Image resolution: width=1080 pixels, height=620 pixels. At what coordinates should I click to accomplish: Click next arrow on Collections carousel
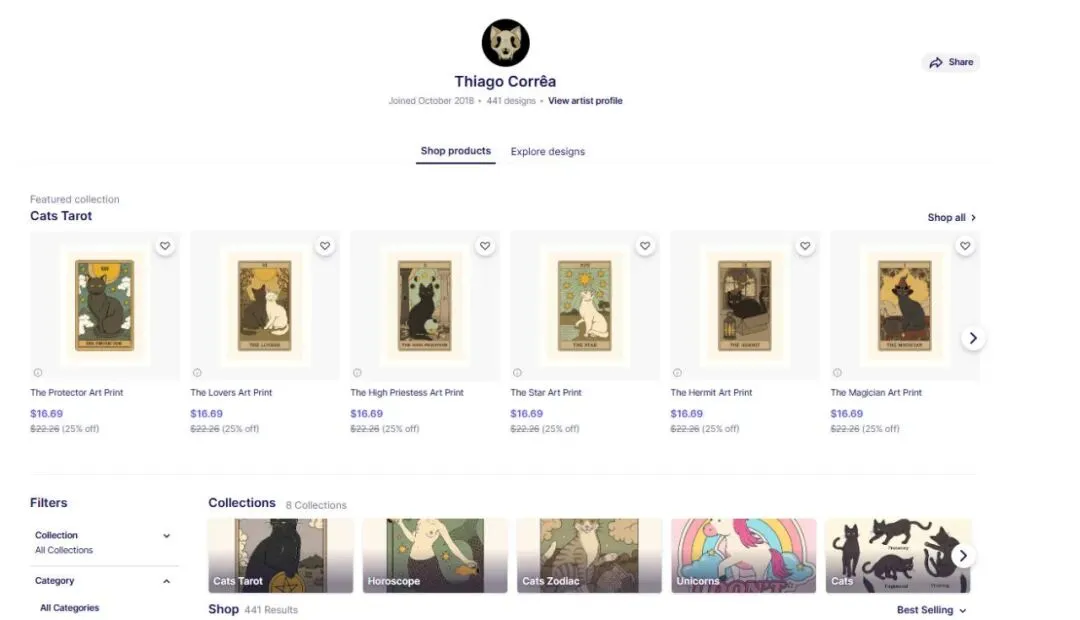[x=963, y=555]
